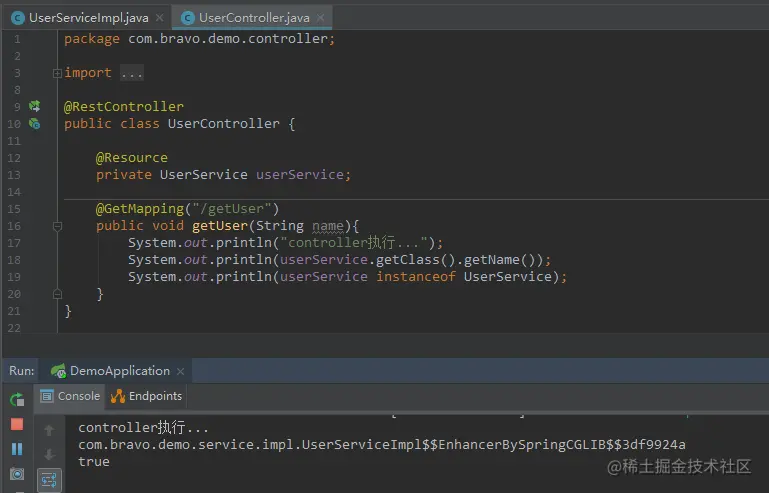This screenshot has width=769, height=493.
Task: Click the Console tab icon
Action: click(x=47, y=396)
